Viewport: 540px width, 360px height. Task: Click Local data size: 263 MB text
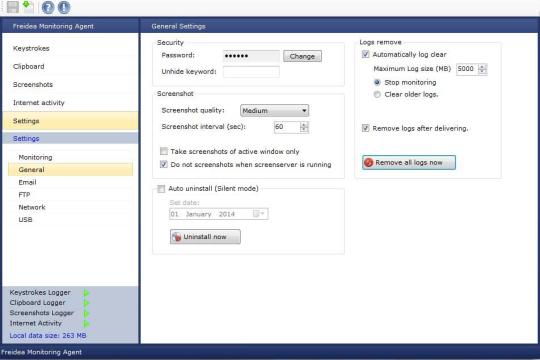point(48,335)
